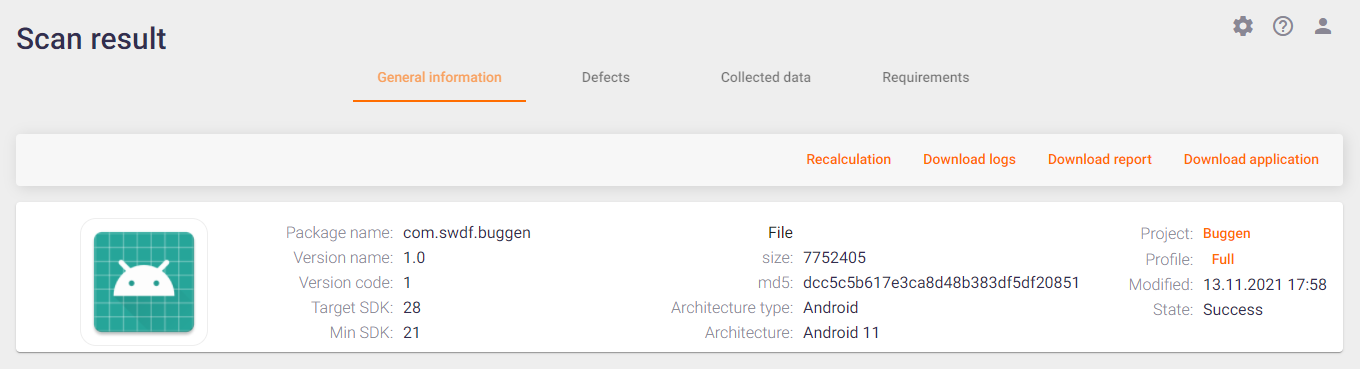1360x369 pixels.
Task: Open settings via the gear icon
Action: point(1243,26)
